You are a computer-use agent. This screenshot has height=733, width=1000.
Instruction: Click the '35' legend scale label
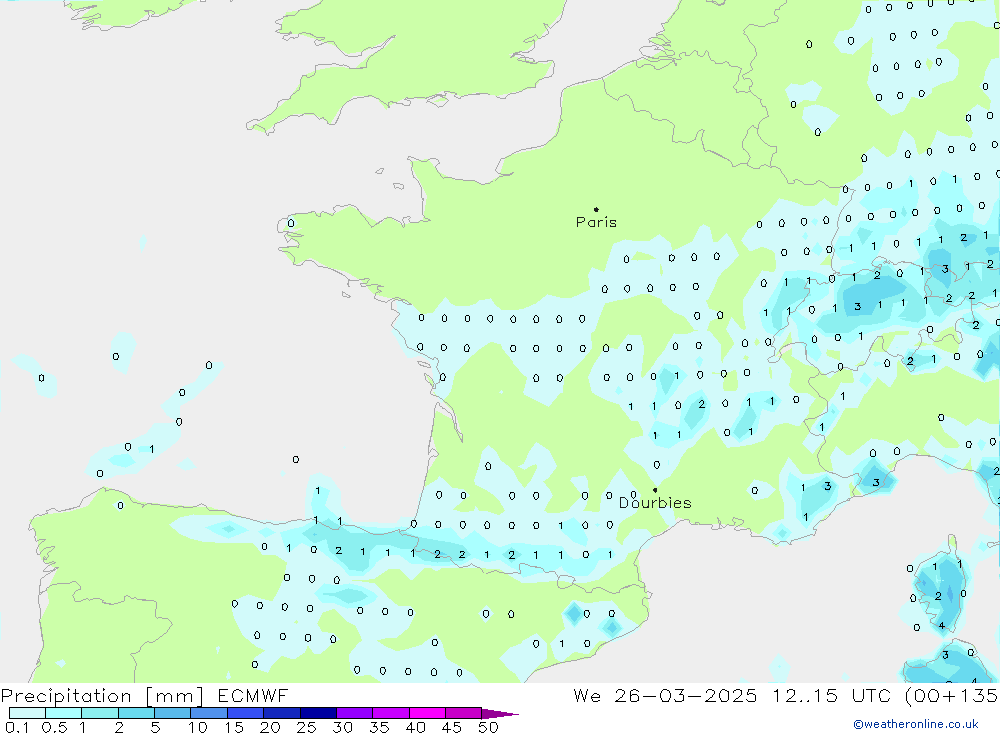point(379,727)
